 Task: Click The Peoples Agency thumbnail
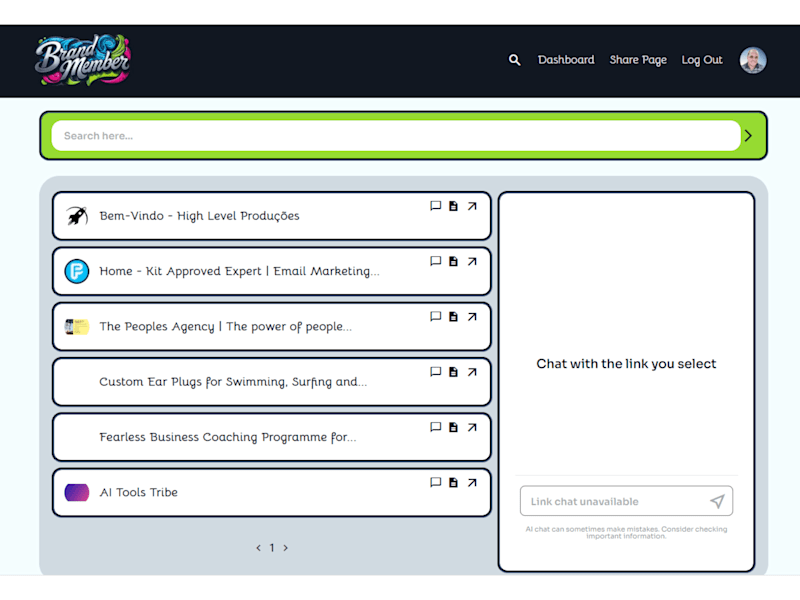(77, 327)
